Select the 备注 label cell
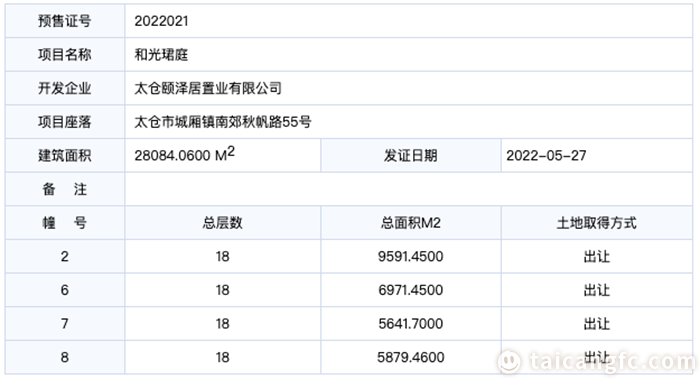This screenshot has height=379, width=700. coord(65,189)
